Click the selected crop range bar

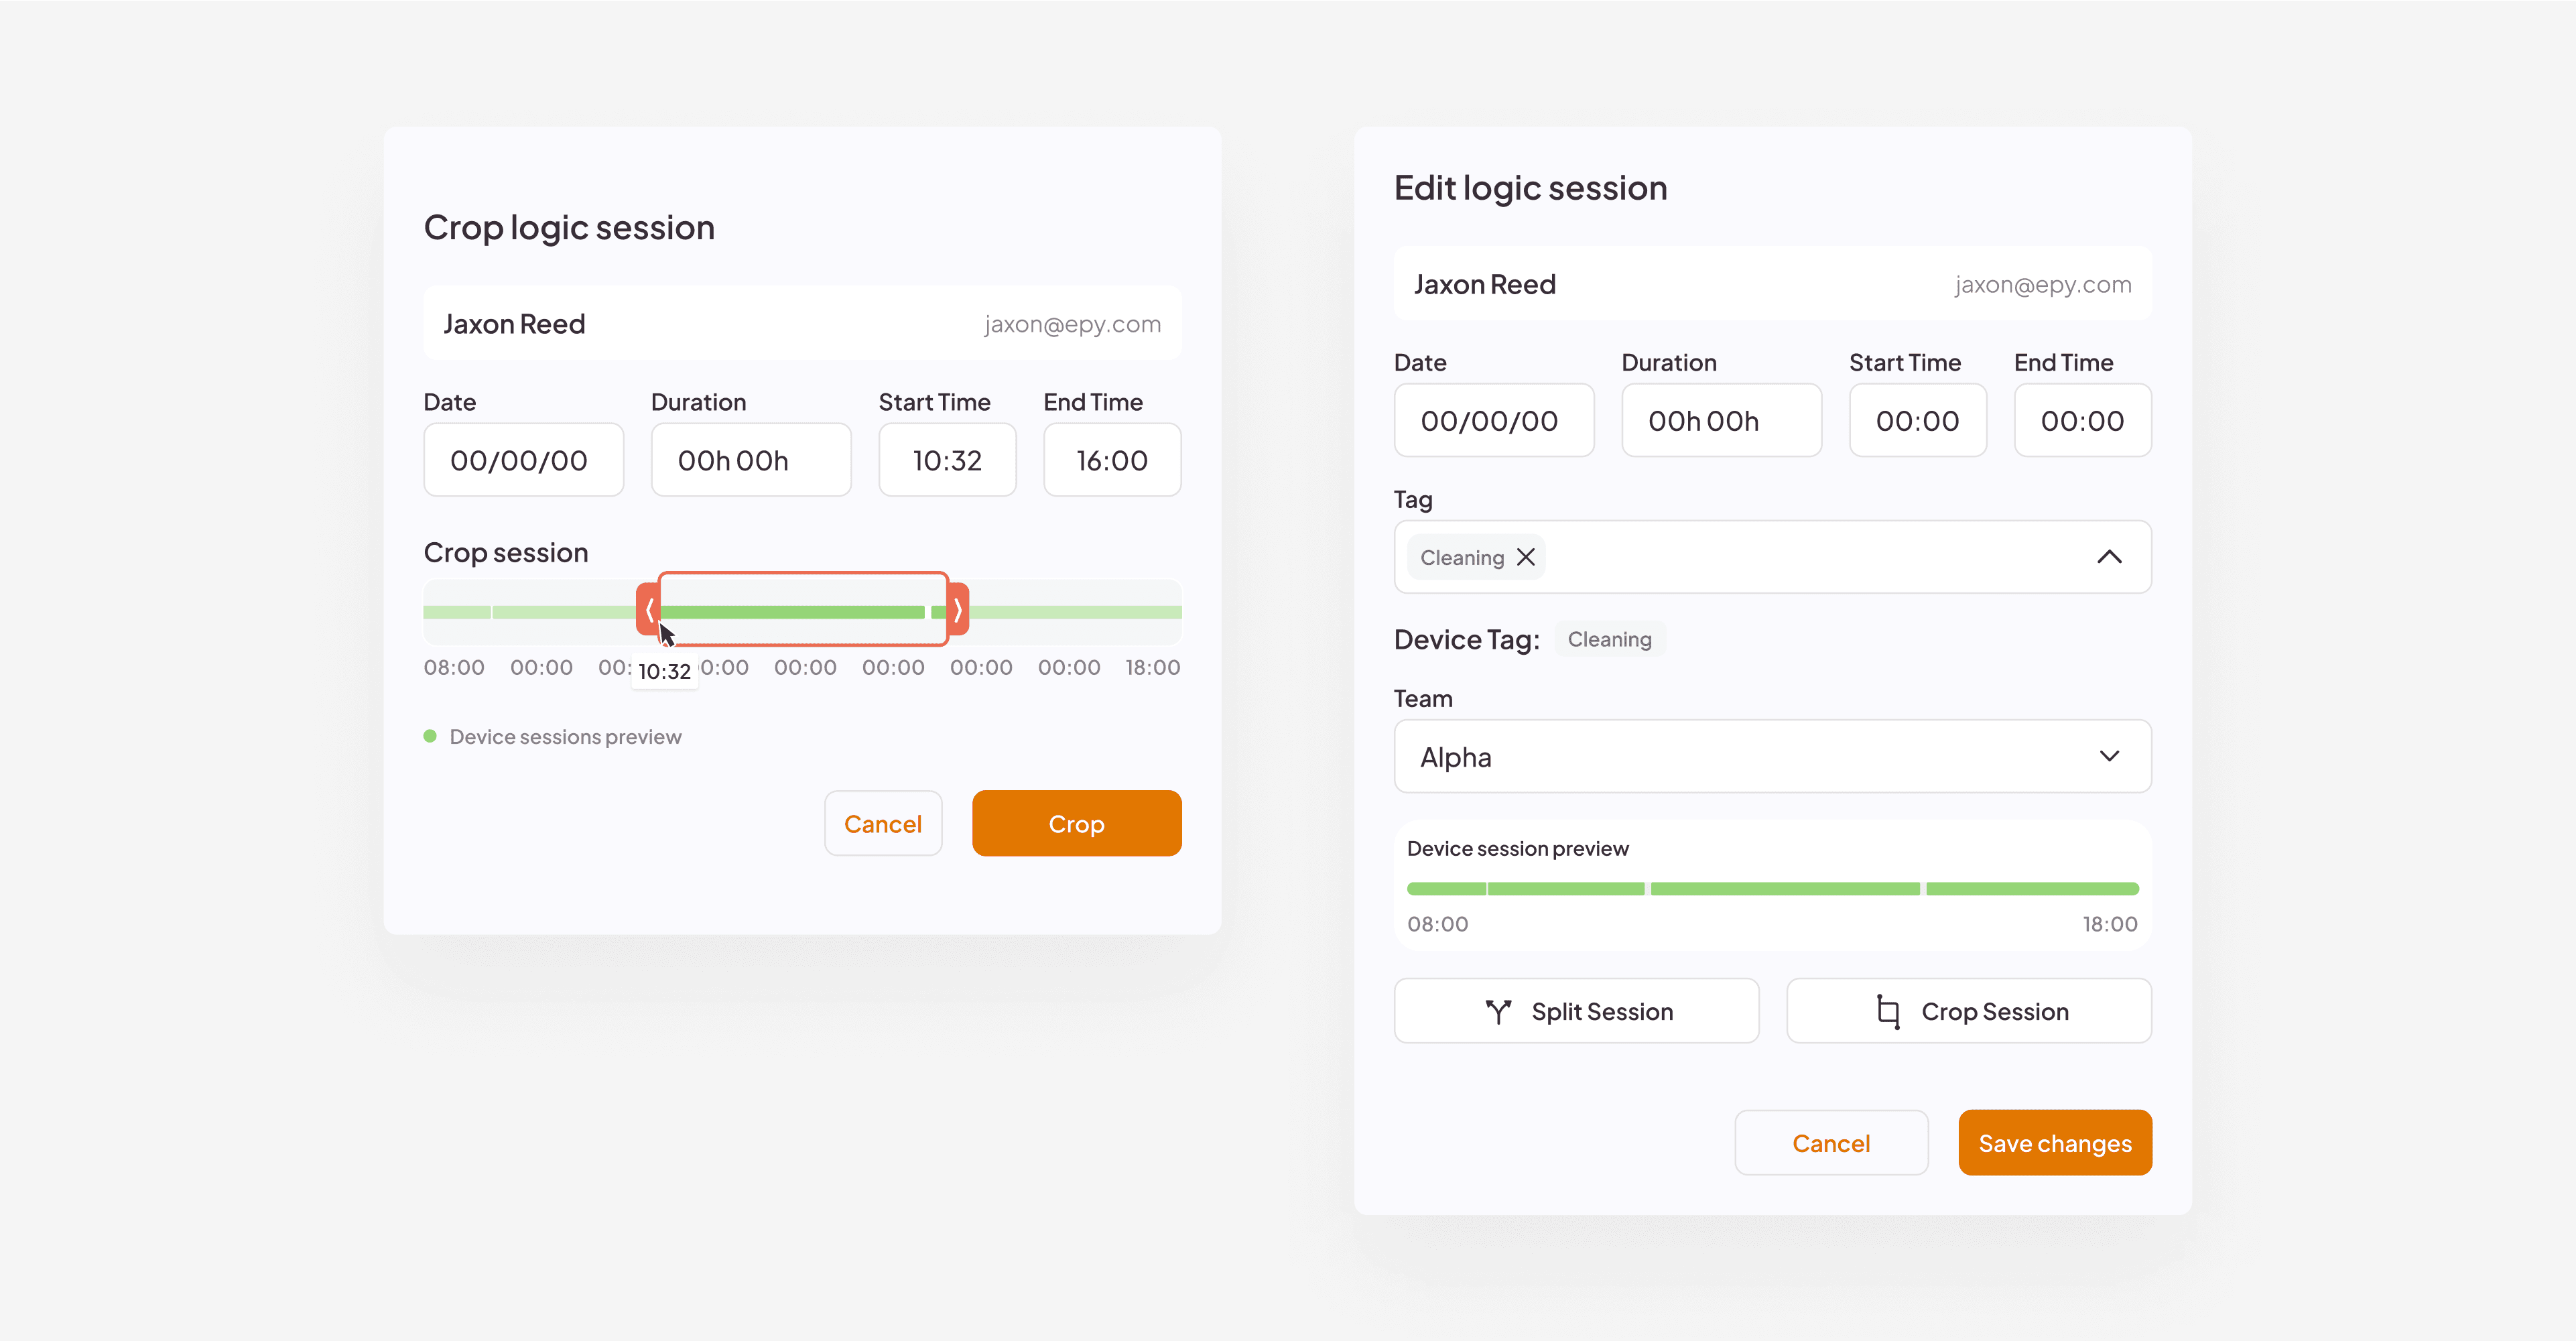click(803, 609)
